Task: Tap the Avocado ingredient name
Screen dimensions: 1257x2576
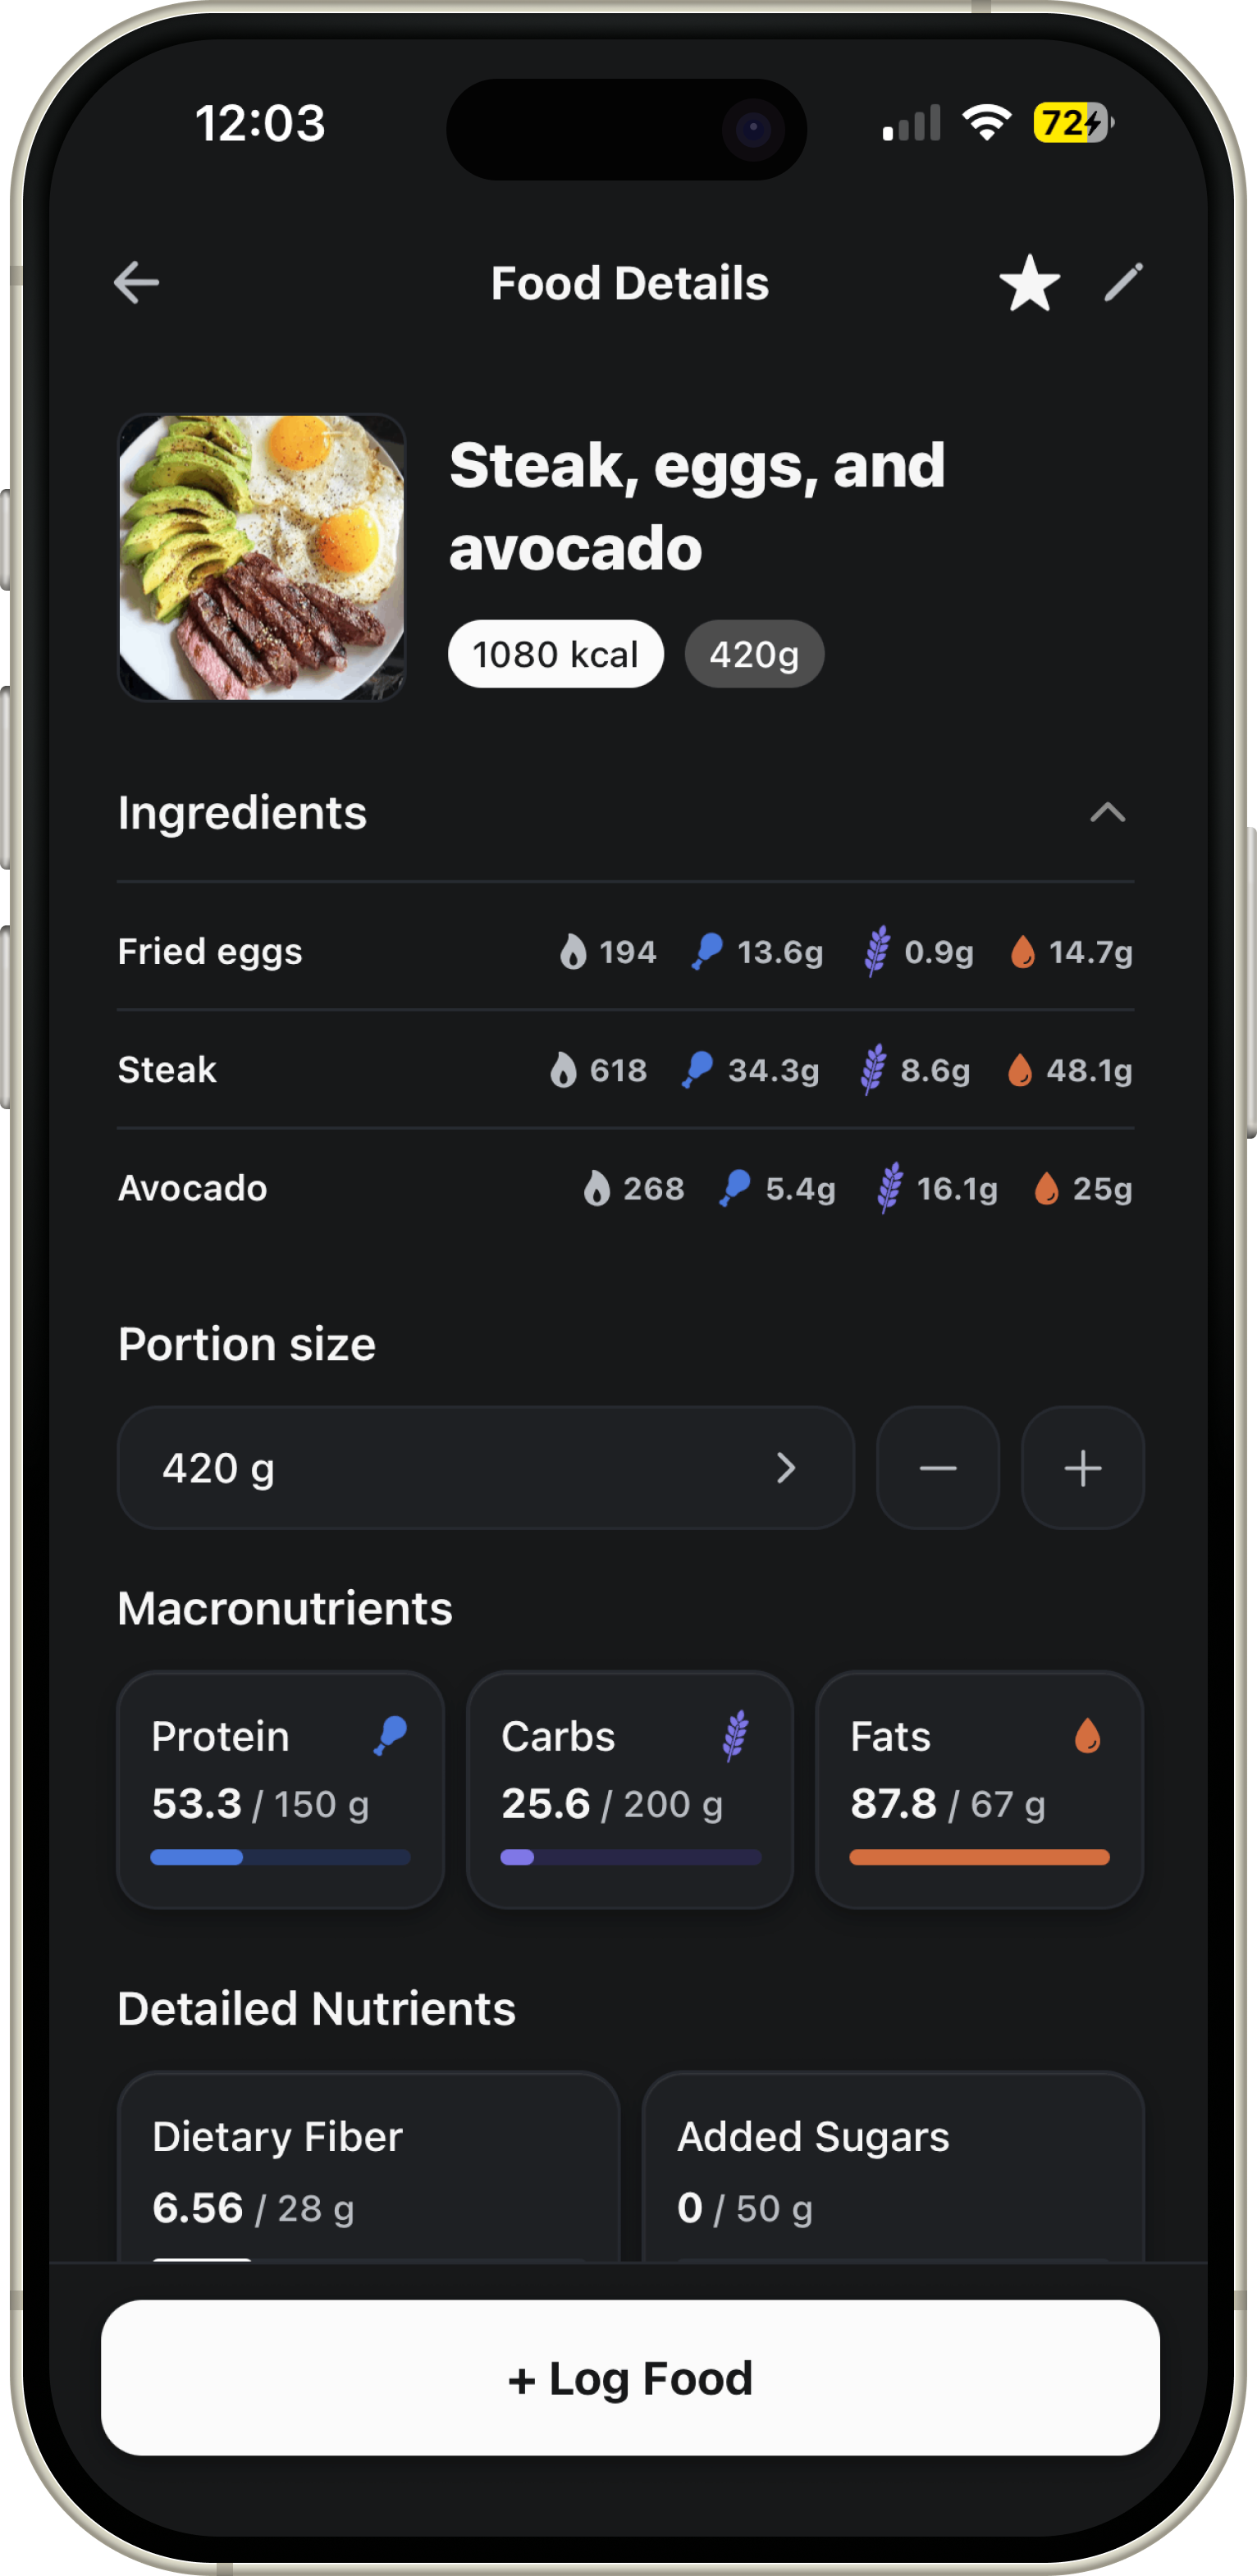Action: click(193, 1188)
